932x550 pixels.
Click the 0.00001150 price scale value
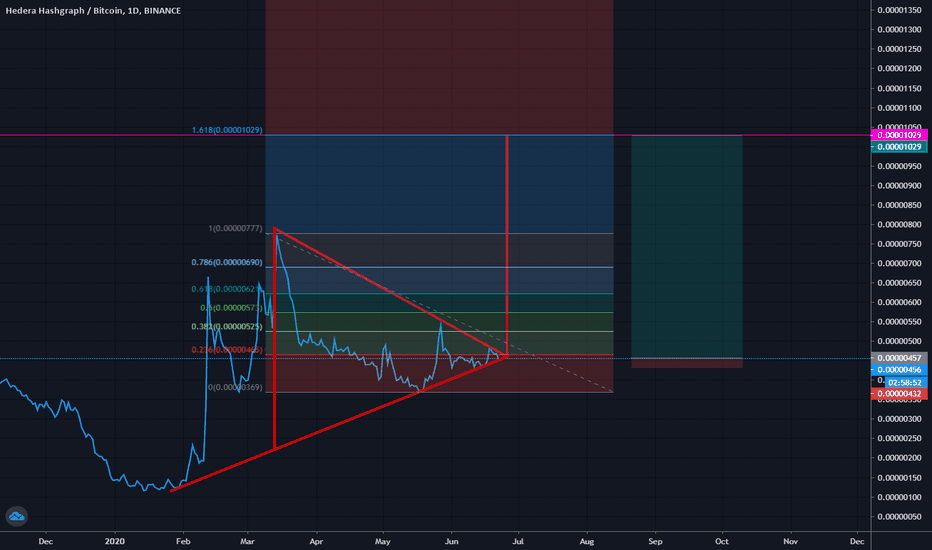(899, 89)
